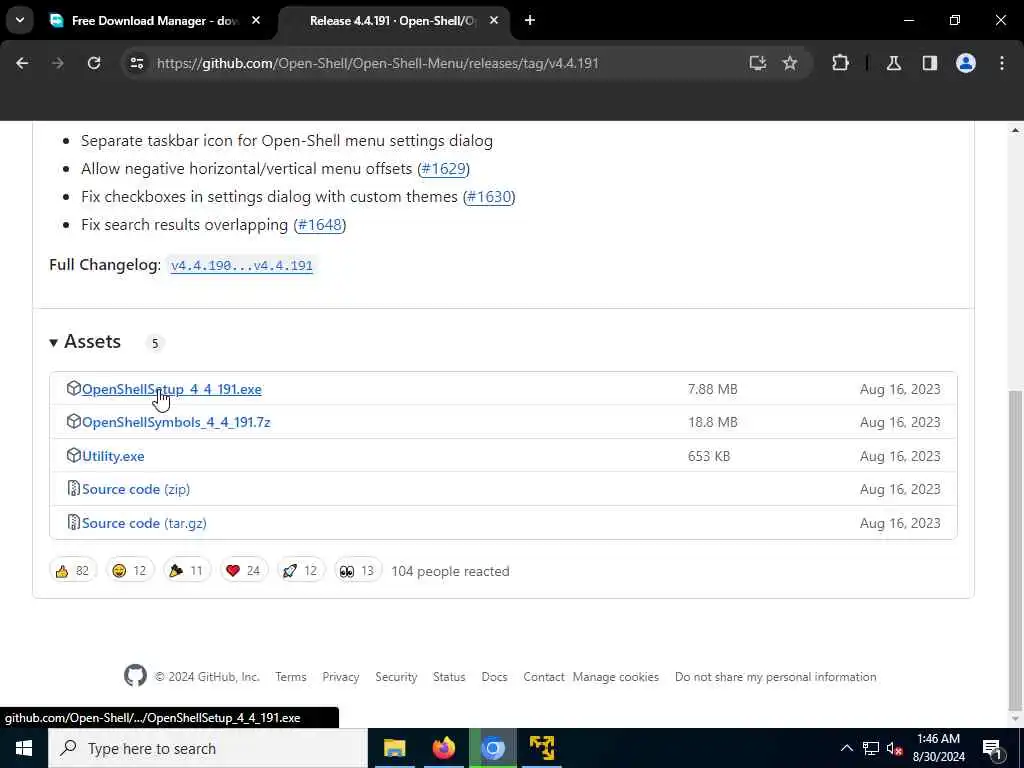
Task: Click the address bar URL field
Action: pyautogui.click(x=377, y=63)
